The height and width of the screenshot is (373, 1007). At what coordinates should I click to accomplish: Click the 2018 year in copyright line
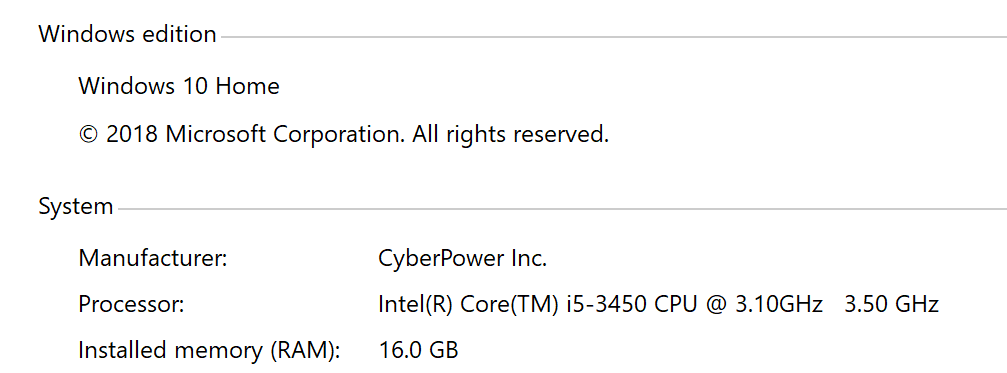click(132, 134)
